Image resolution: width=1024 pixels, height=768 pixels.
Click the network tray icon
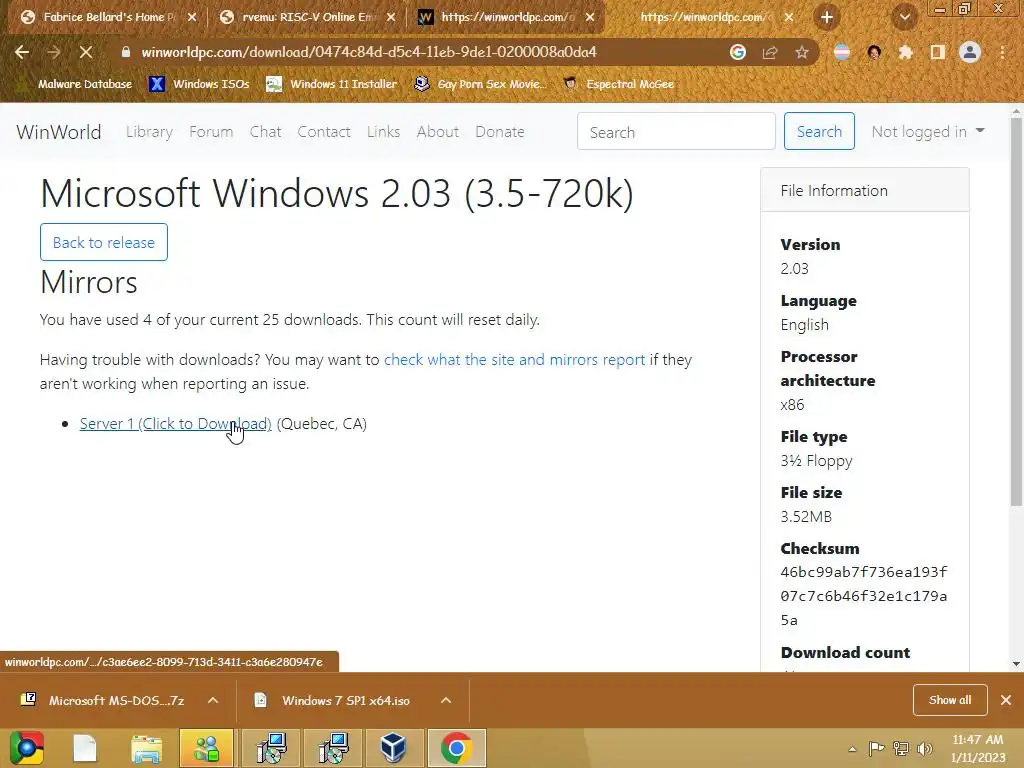(x=901, y=749)
